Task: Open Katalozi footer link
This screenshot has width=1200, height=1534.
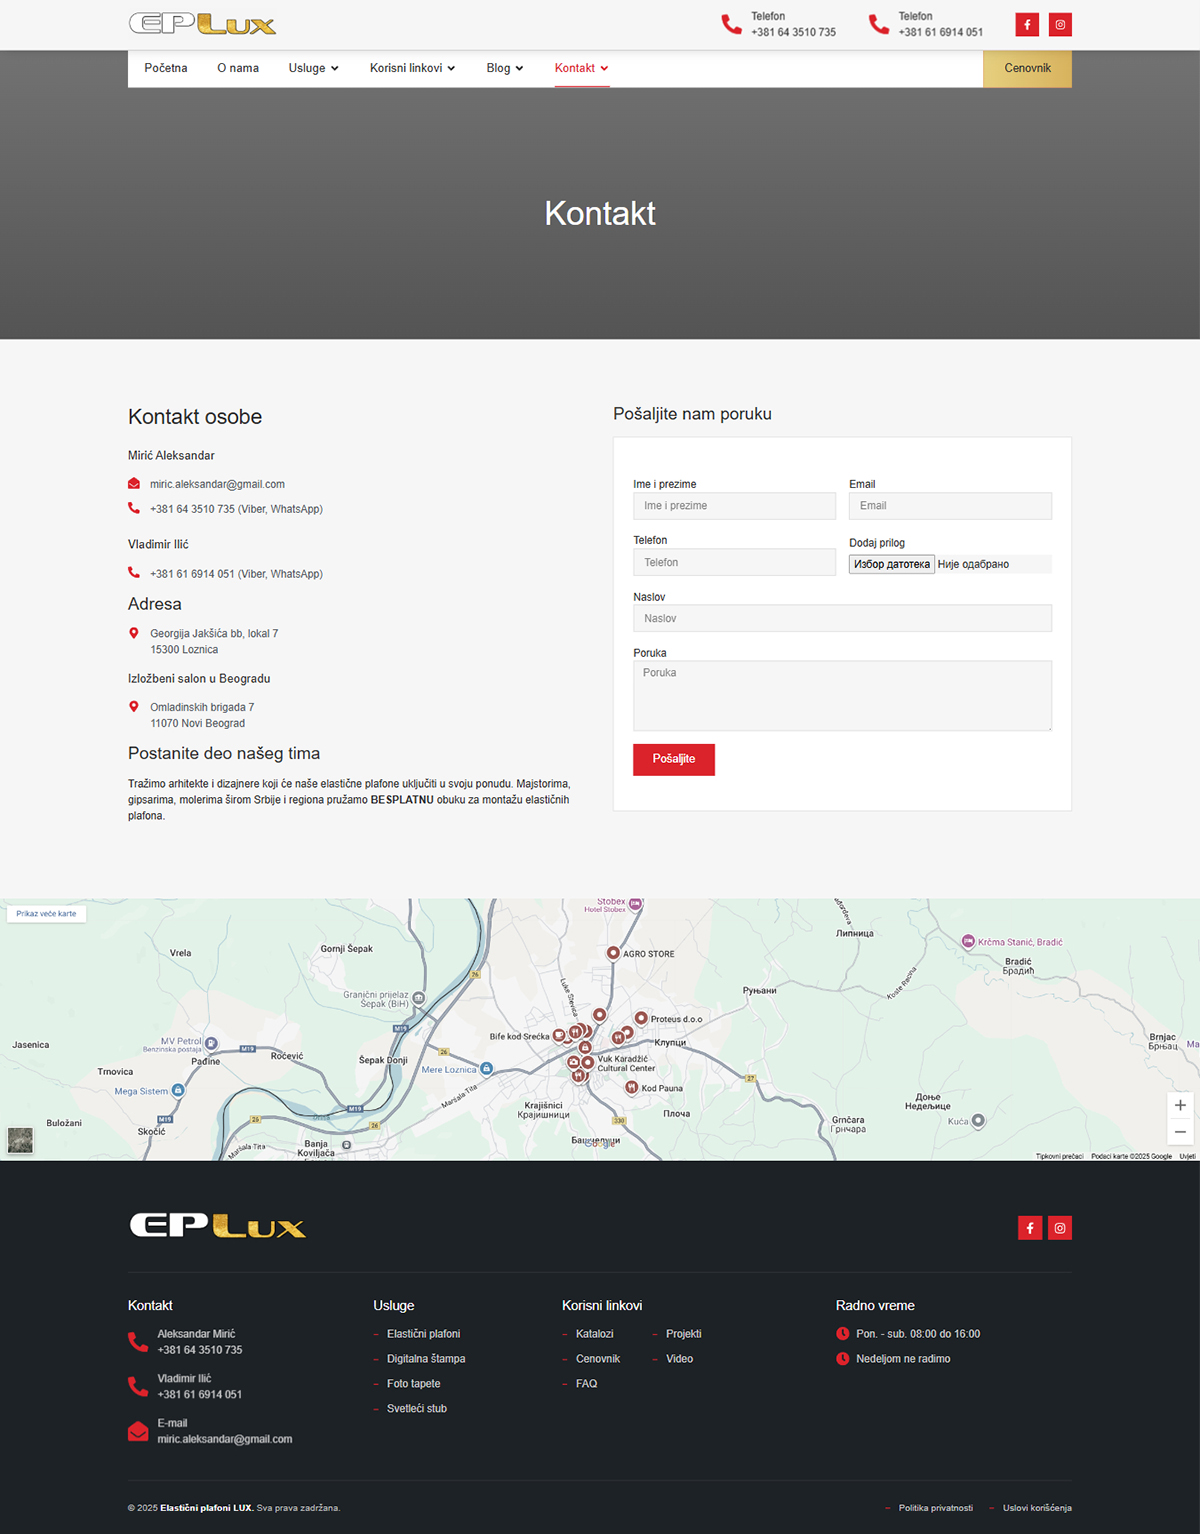Action: 595,1334
